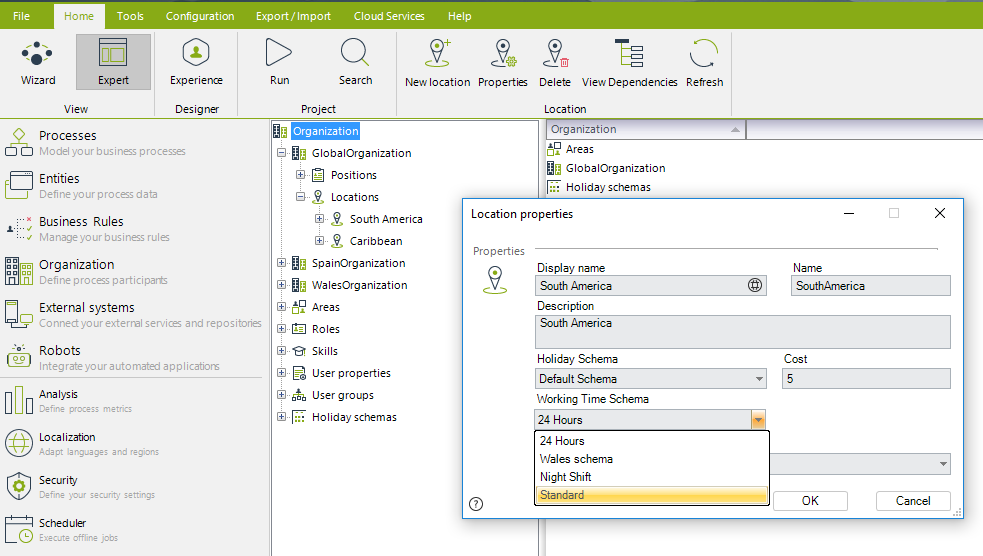Open the Localization module
The width and height of the screenshot is (983, 556).
pyautogui.click(x=81, y=443)
